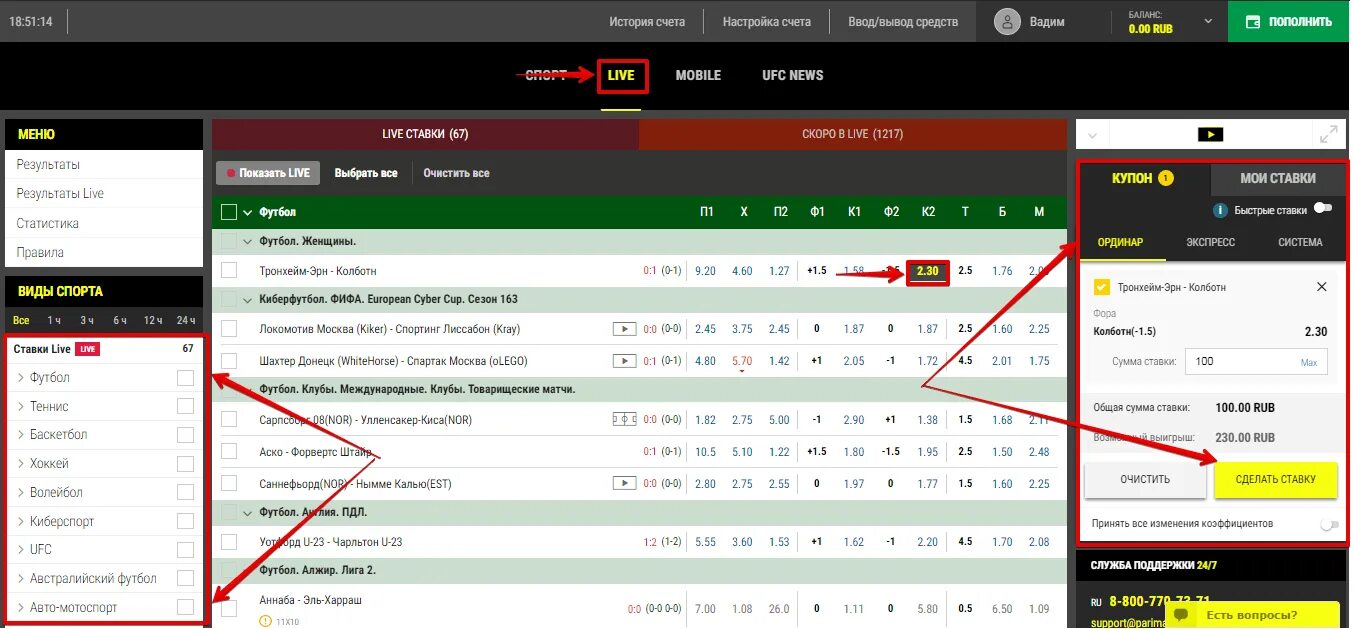Expand the video player to fullscreen
The image size is (1354, 629).
point(1329,134)
